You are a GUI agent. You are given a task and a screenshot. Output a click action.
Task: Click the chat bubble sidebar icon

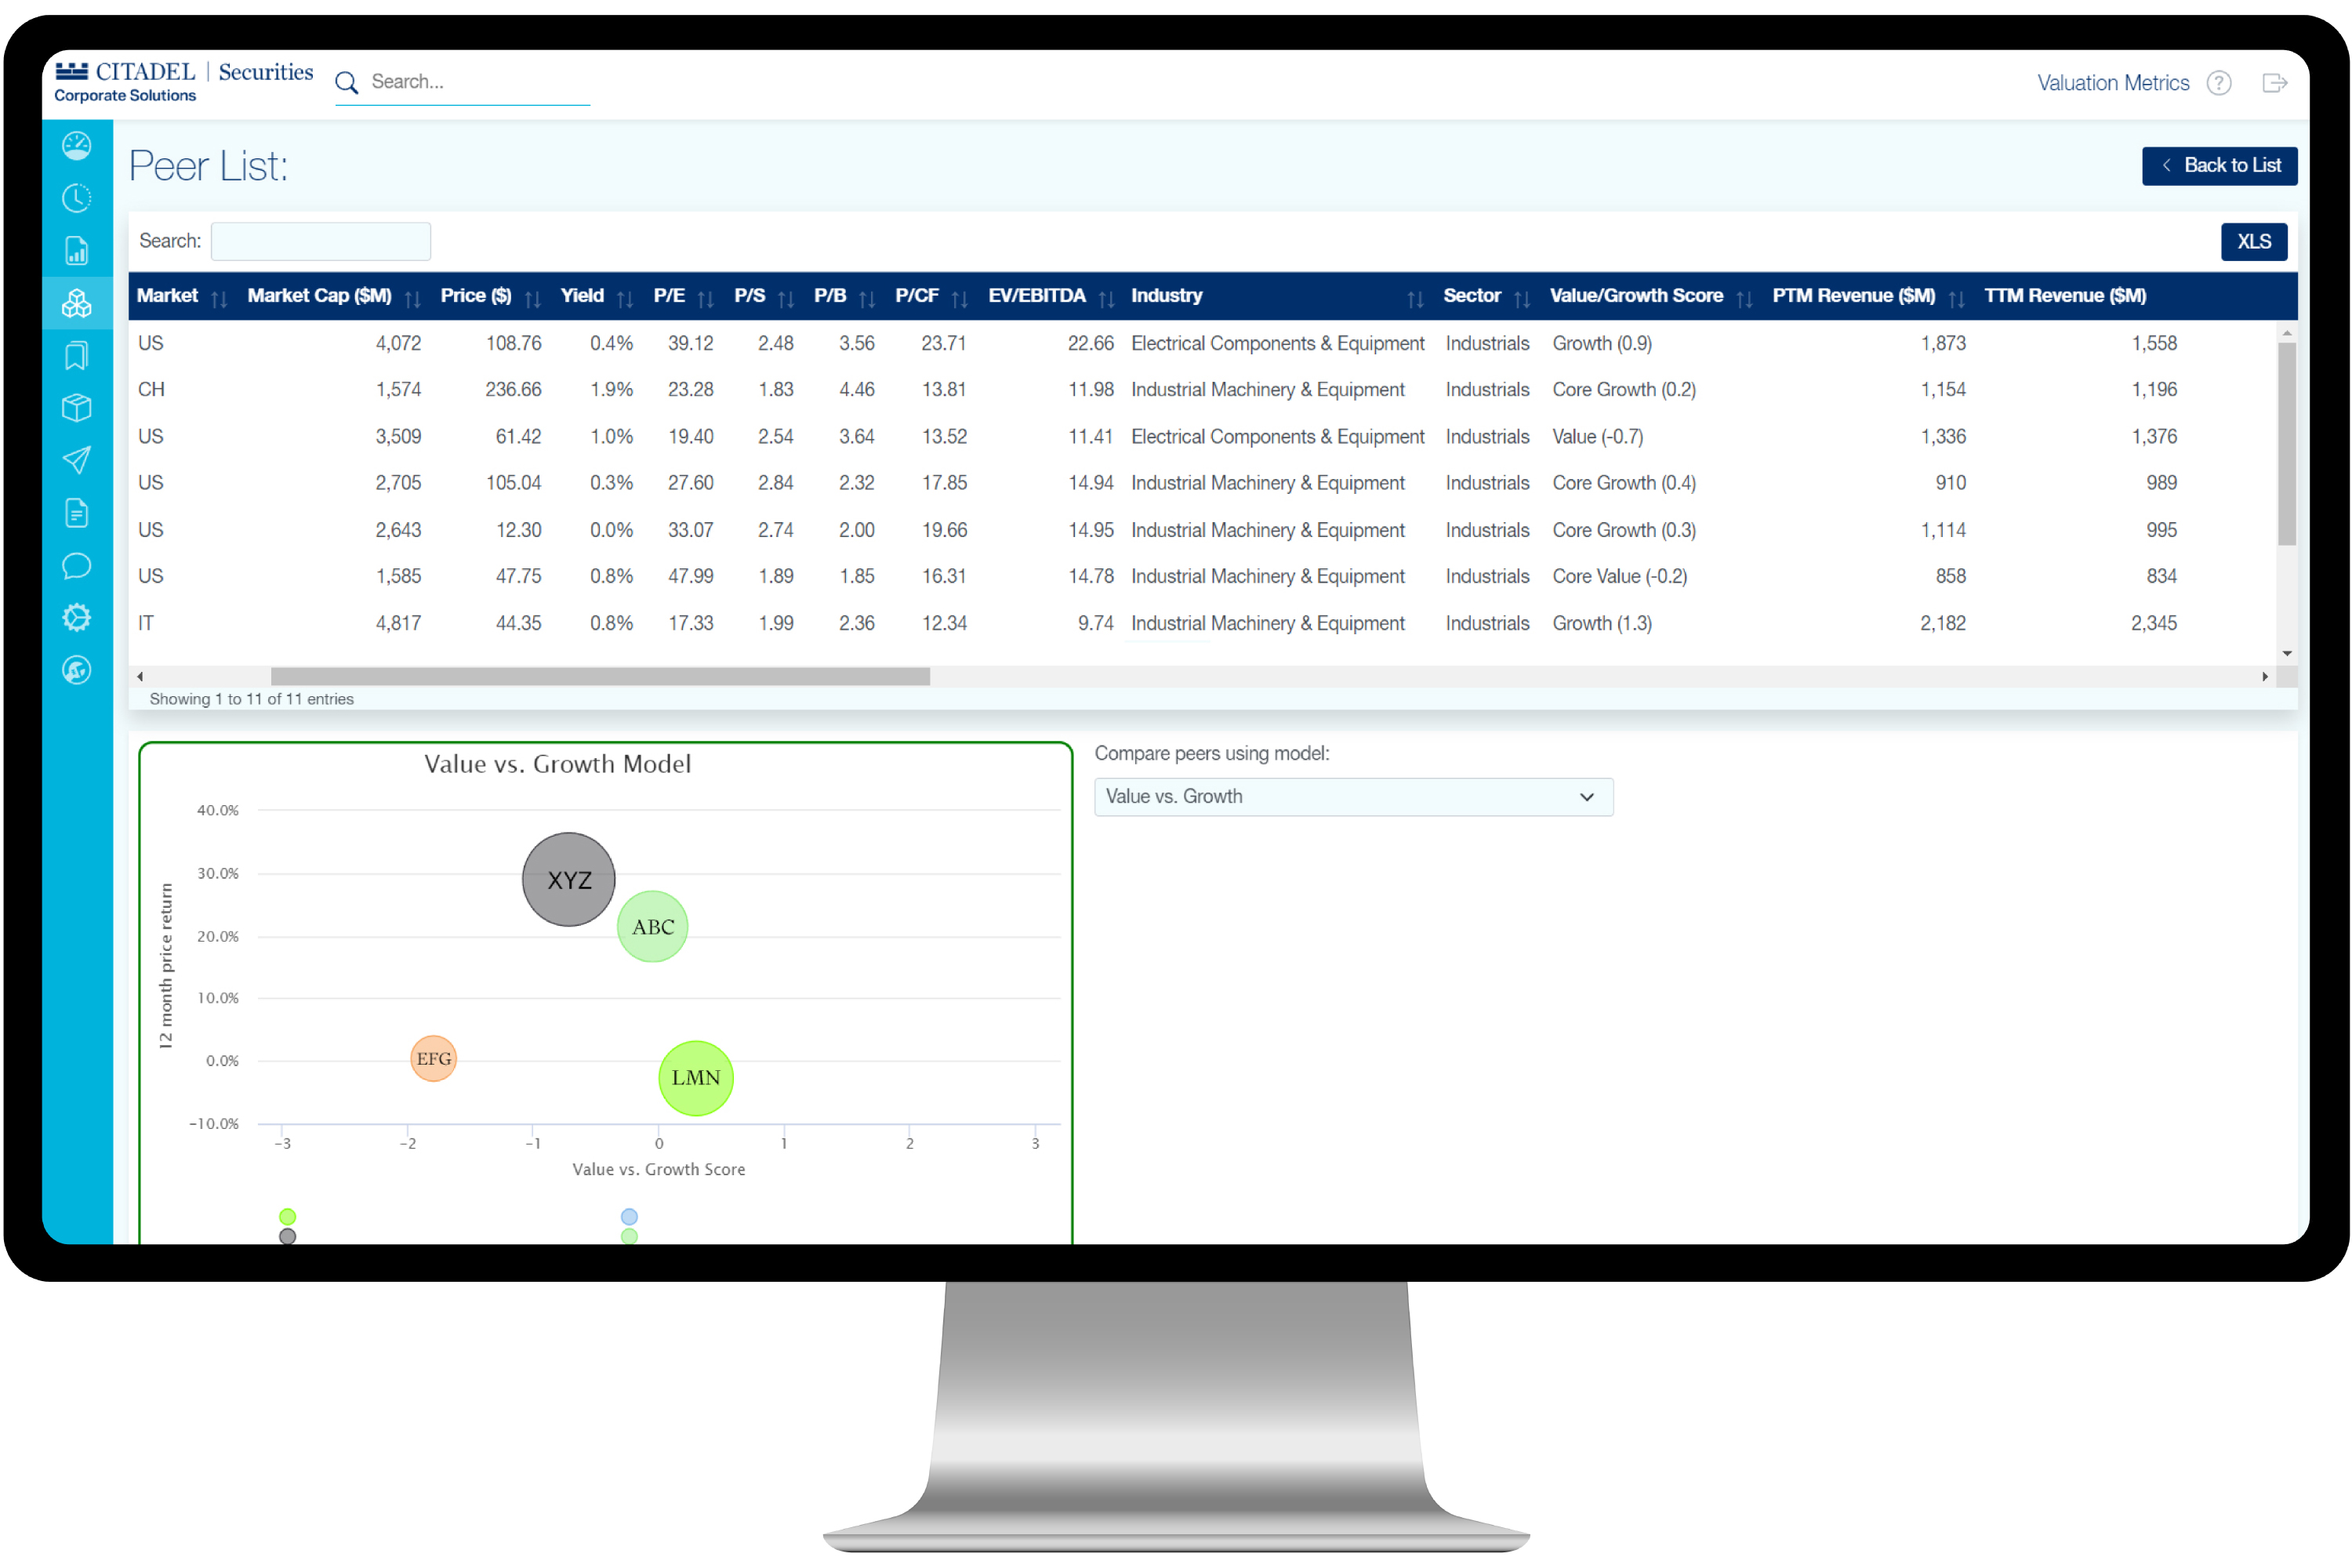tap(77, 566)
